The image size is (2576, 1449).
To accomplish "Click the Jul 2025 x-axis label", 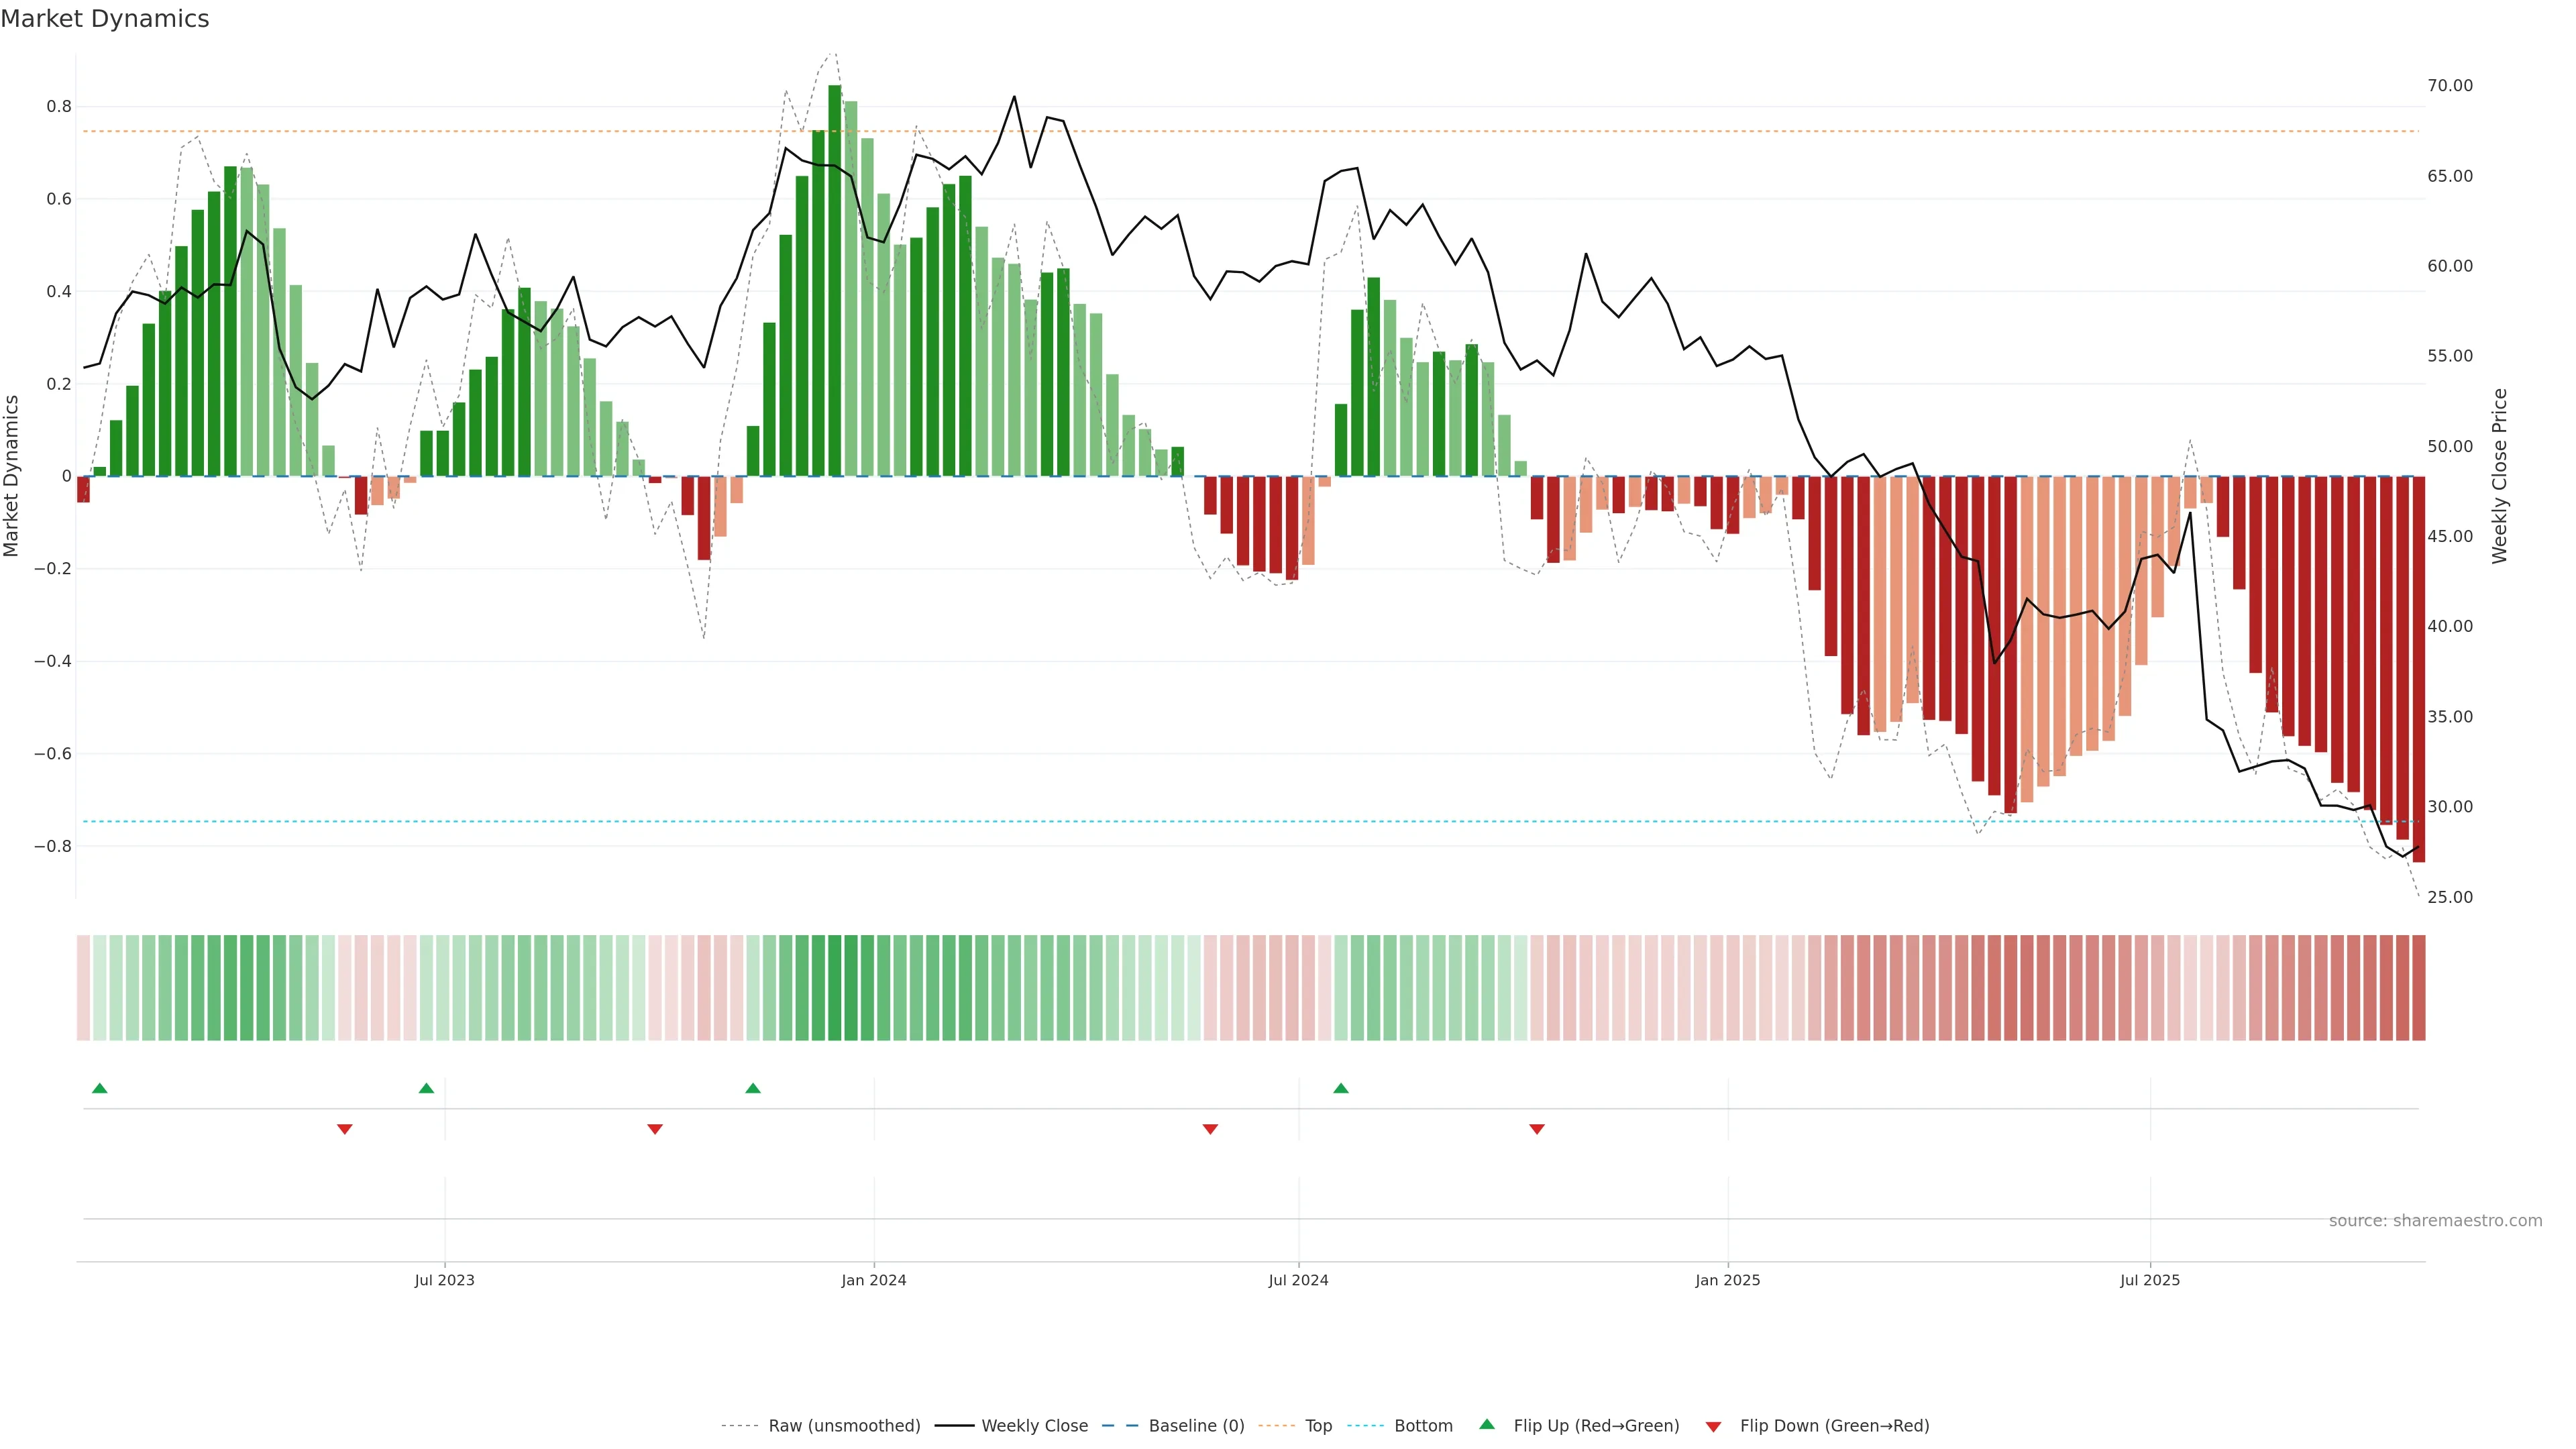I will (x=2149, y=1280).
